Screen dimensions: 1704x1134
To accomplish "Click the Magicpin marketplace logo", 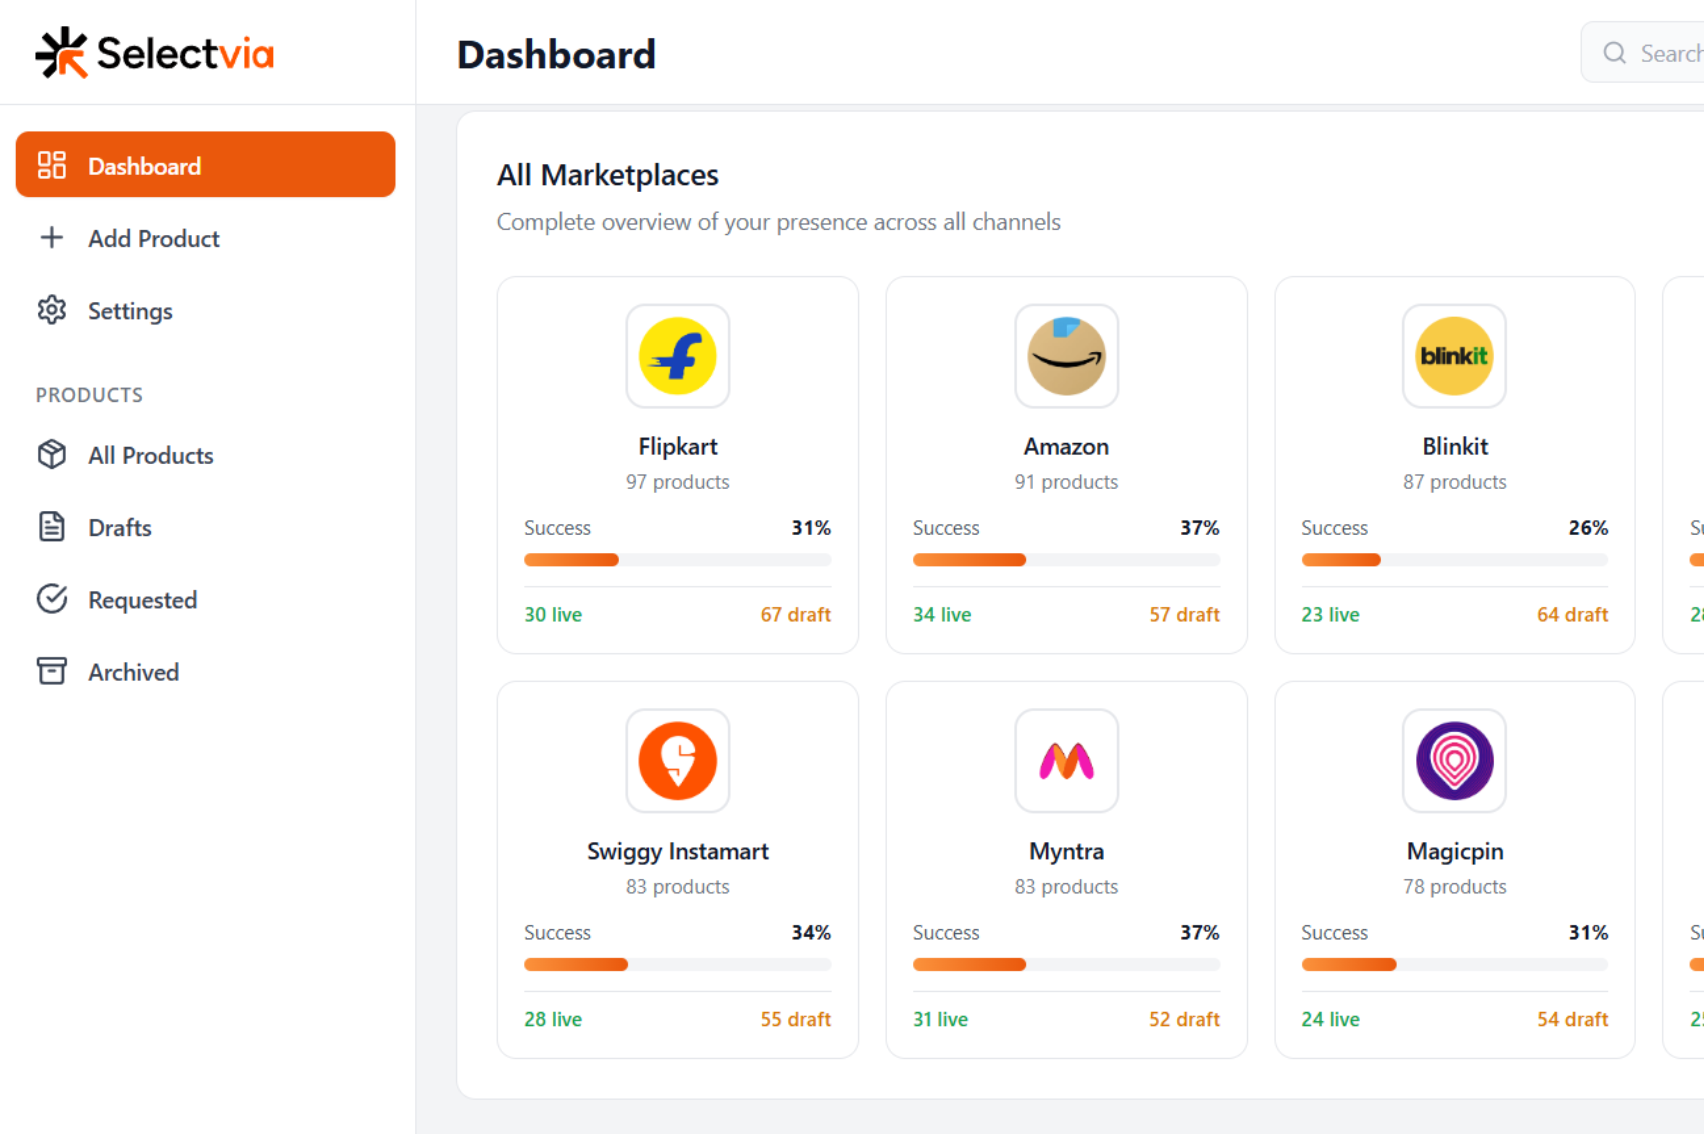I will pyautogui.click(x=1454, y=761).
